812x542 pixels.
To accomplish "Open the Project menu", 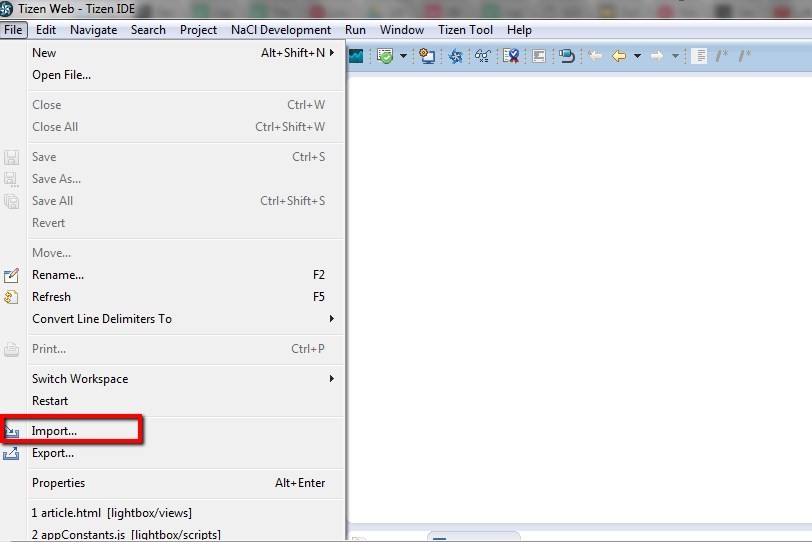I will pos(198,30).
